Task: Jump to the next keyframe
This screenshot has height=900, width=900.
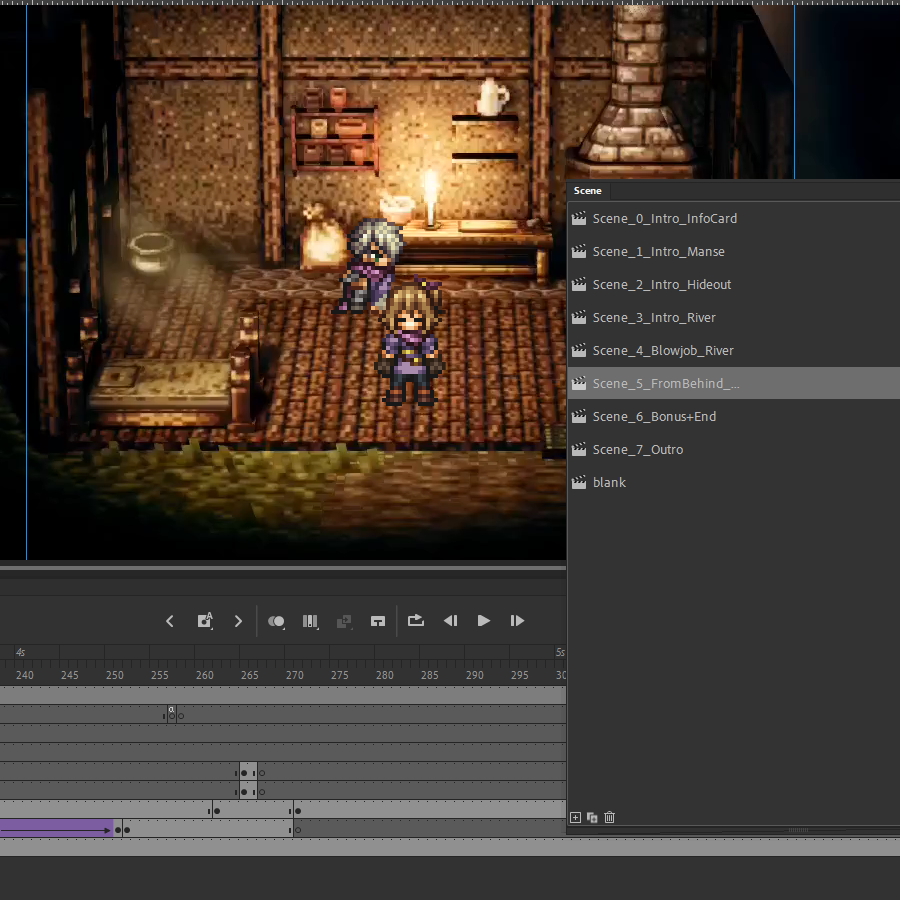Action: [238, 621]
